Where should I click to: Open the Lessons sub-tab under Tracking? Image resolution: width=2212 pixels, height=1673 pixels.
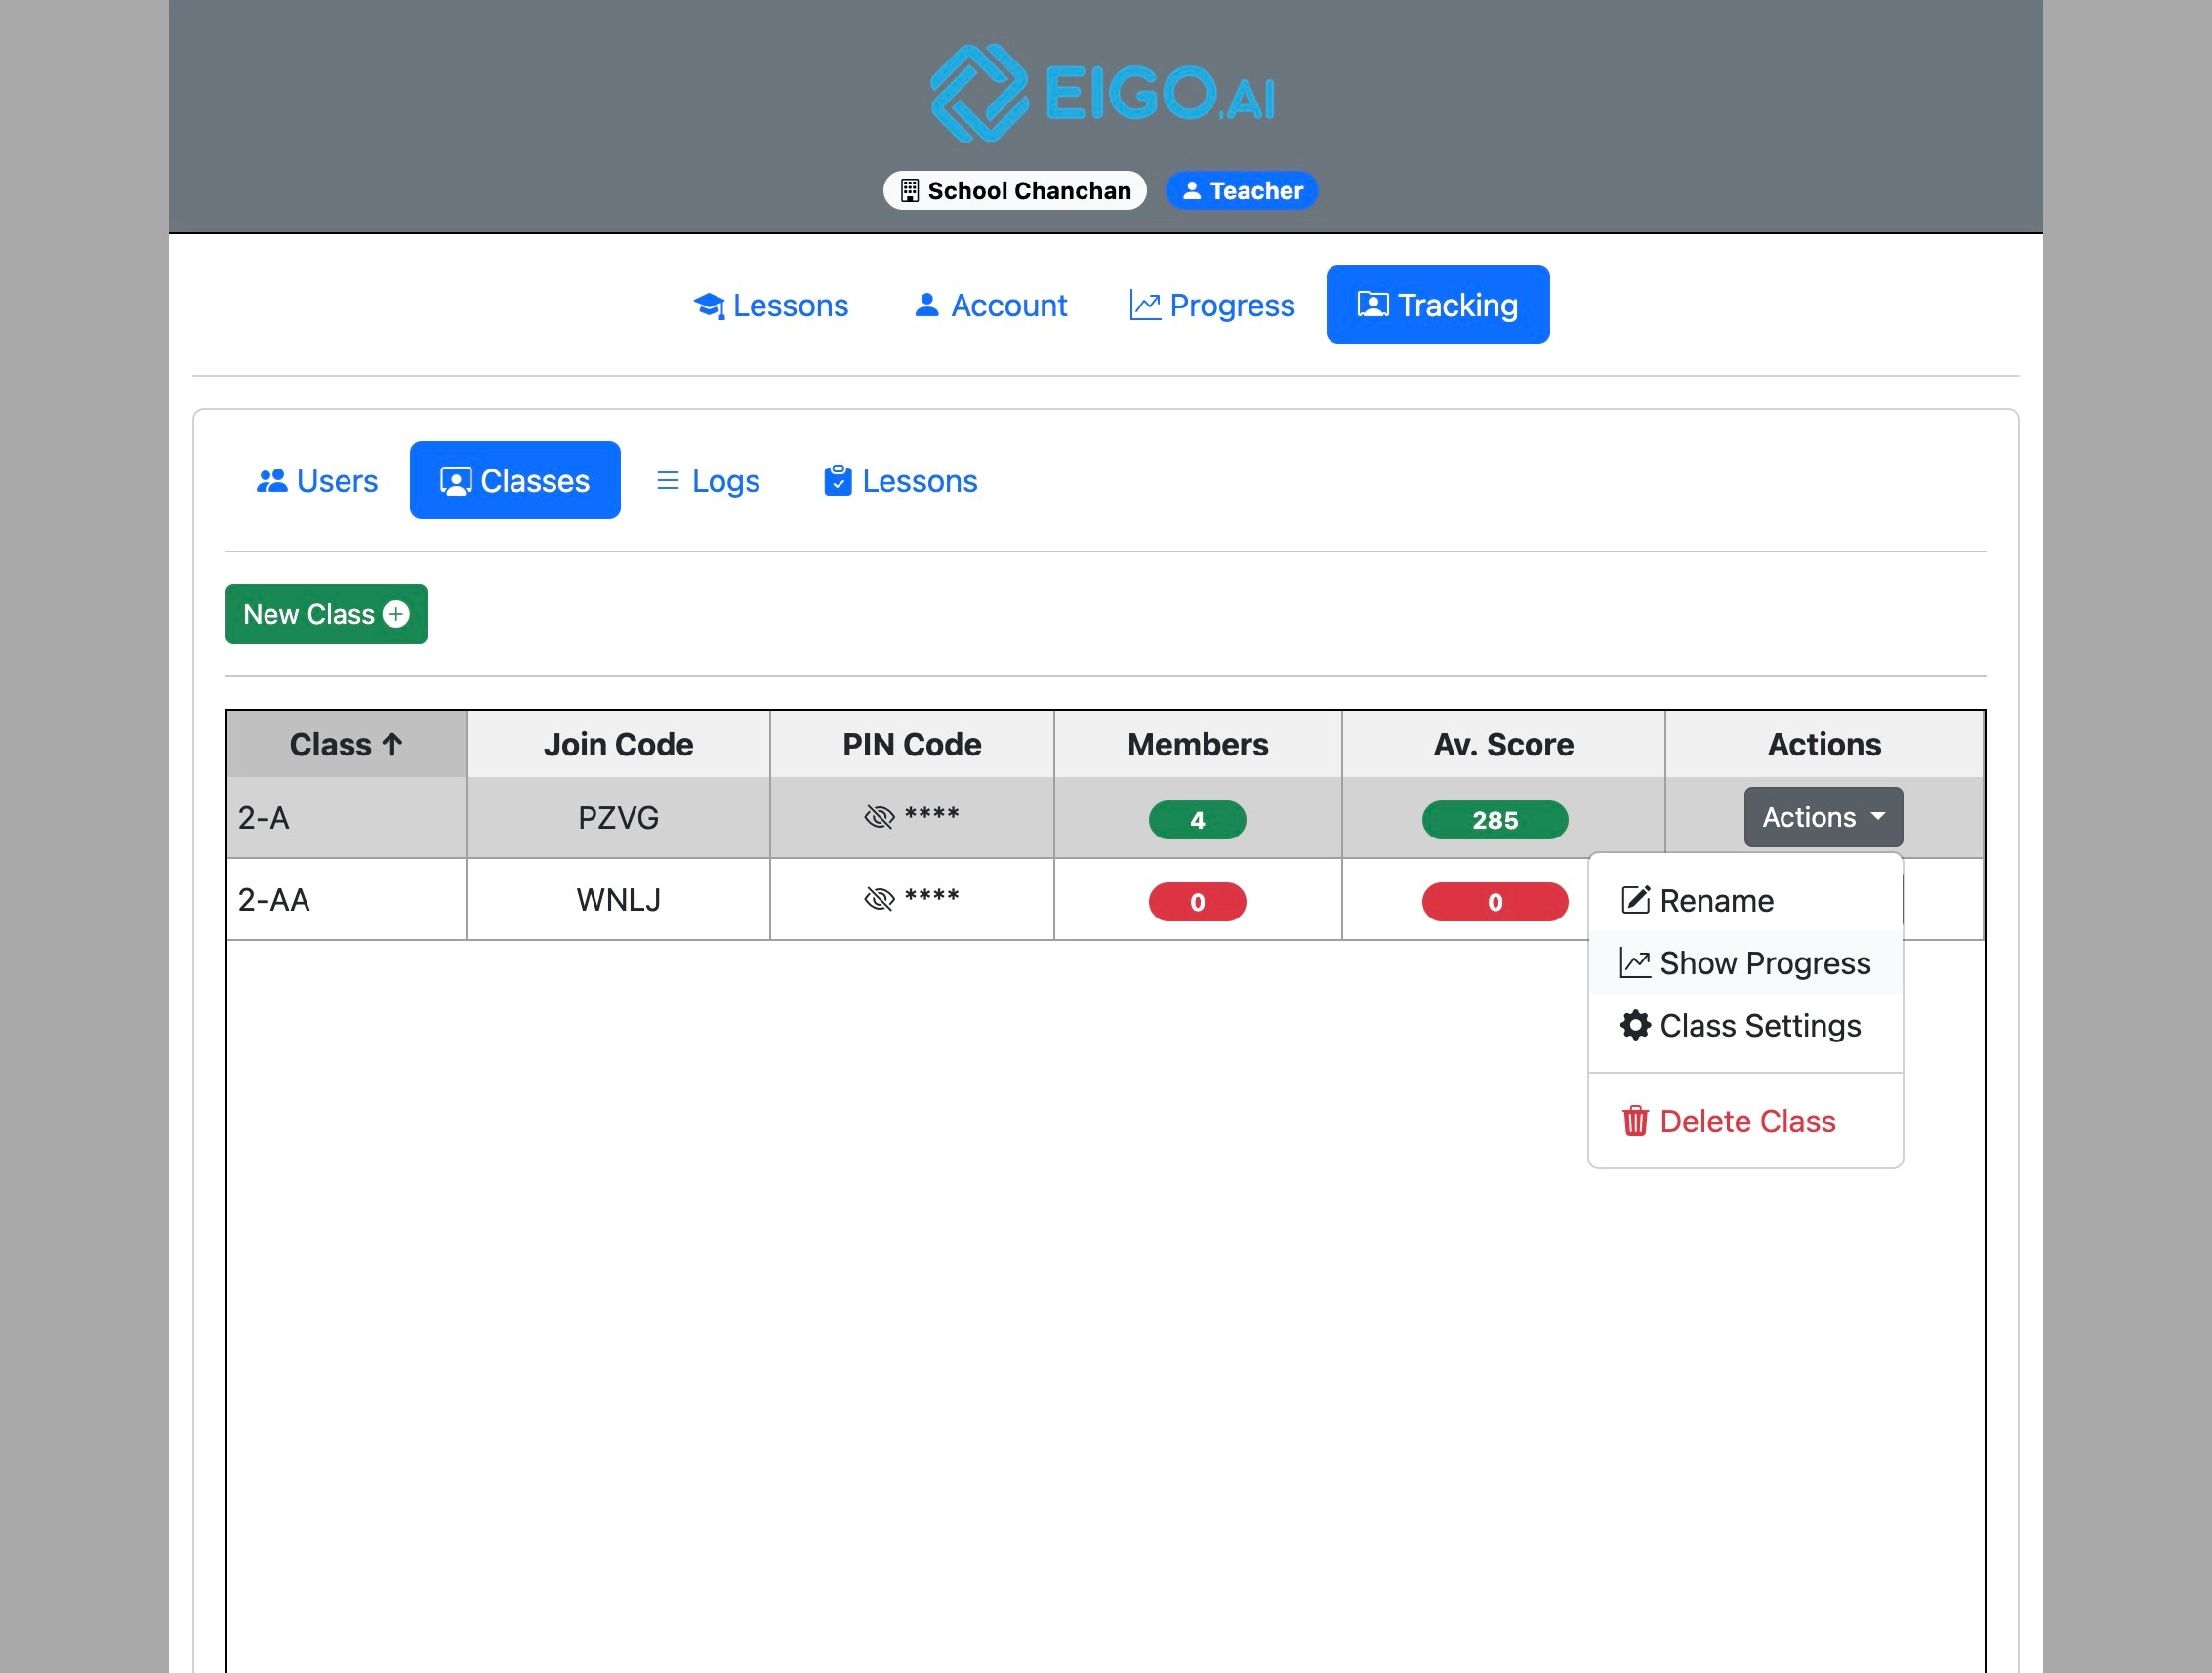coord(900,481)
